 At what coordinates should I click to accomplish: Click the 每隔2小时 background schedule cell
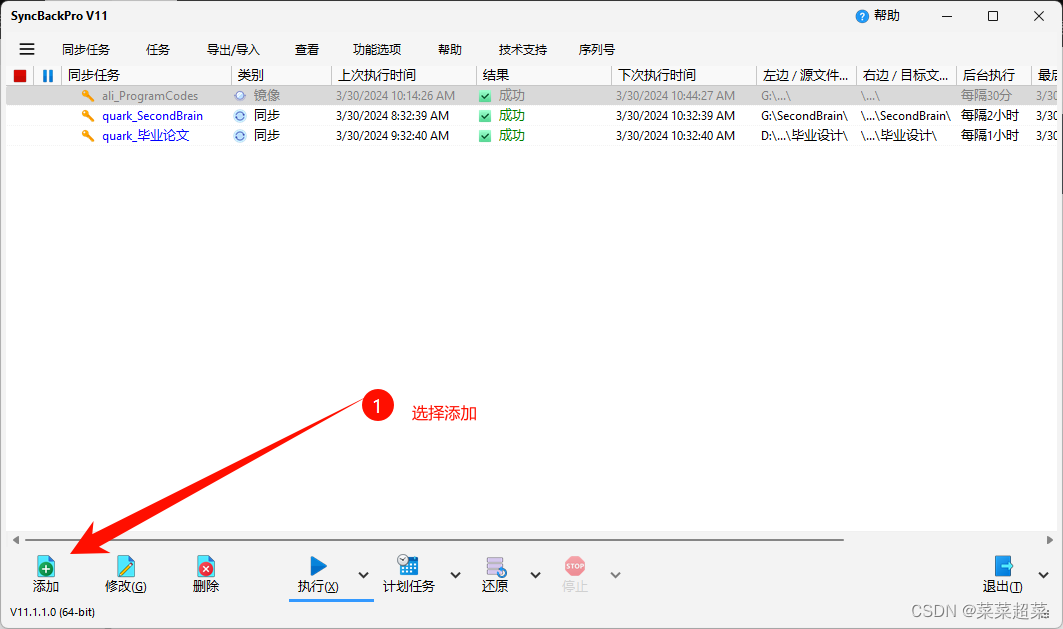(990, 116)
